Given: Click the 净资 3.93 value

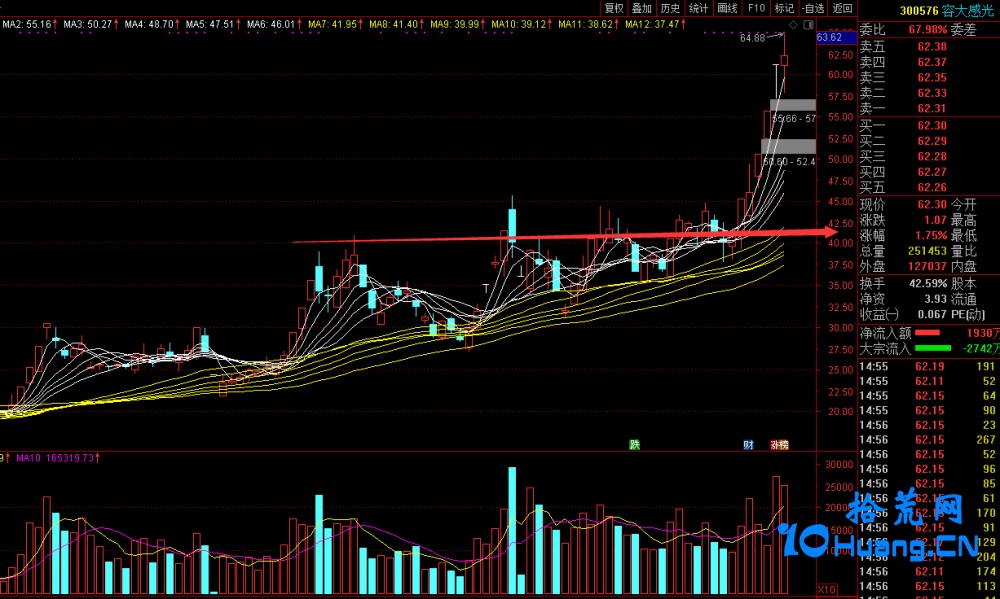Looking at the screenshot, I should [x=936, y=299].
